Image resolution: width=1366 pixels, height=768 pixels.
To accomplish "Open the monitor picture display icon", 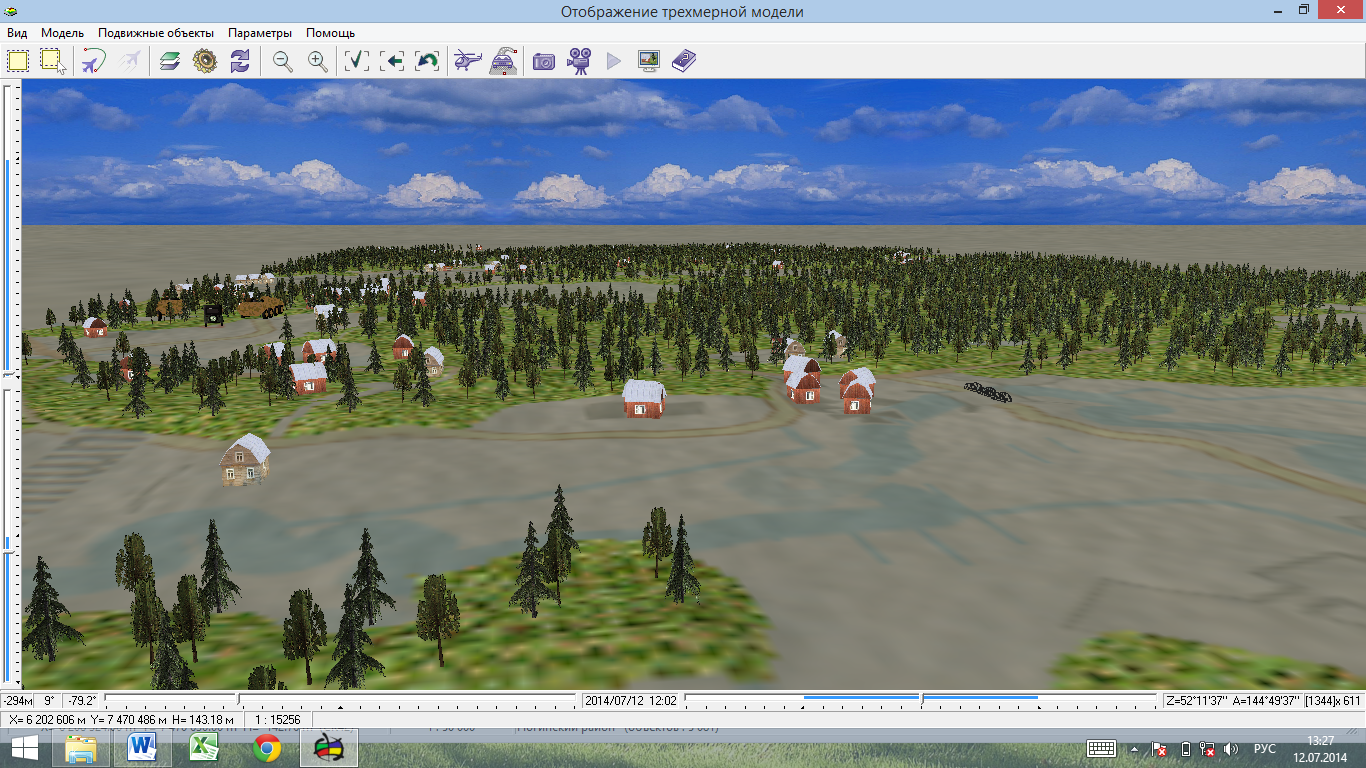I will pyautogui.click(x=649, y=61).
